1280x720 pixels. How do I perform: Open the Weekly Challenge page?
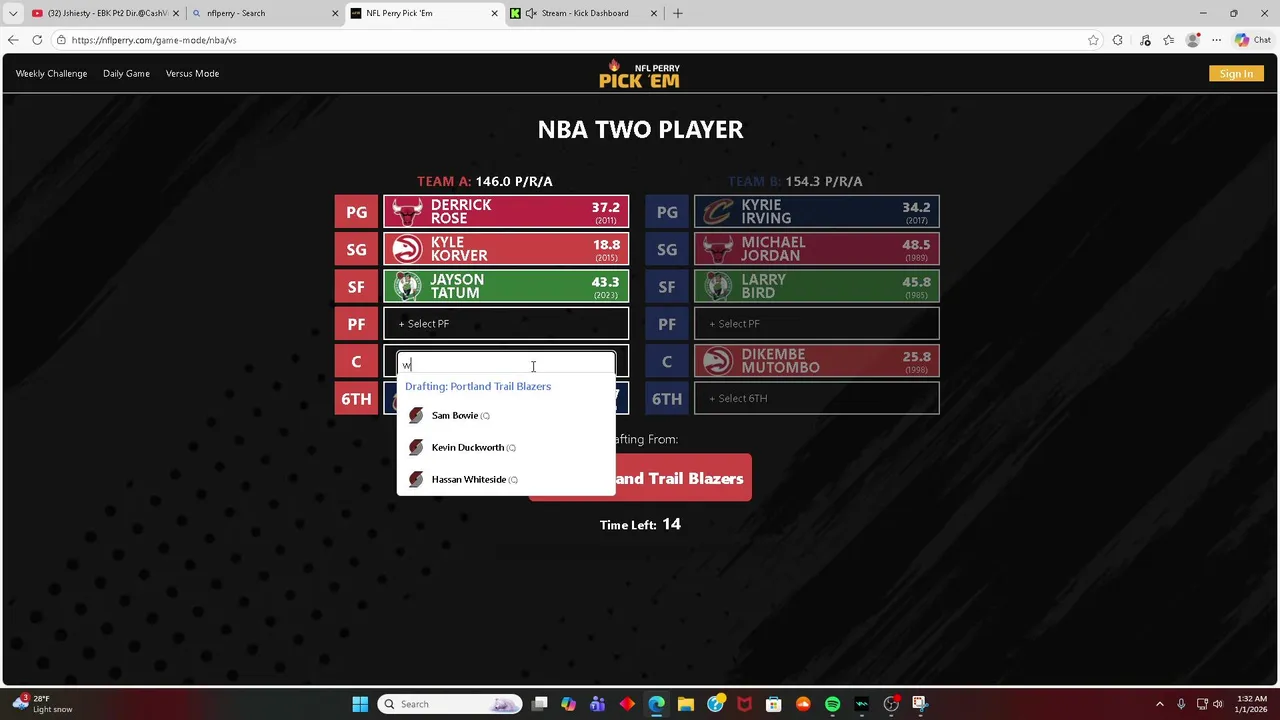[51, 74]
